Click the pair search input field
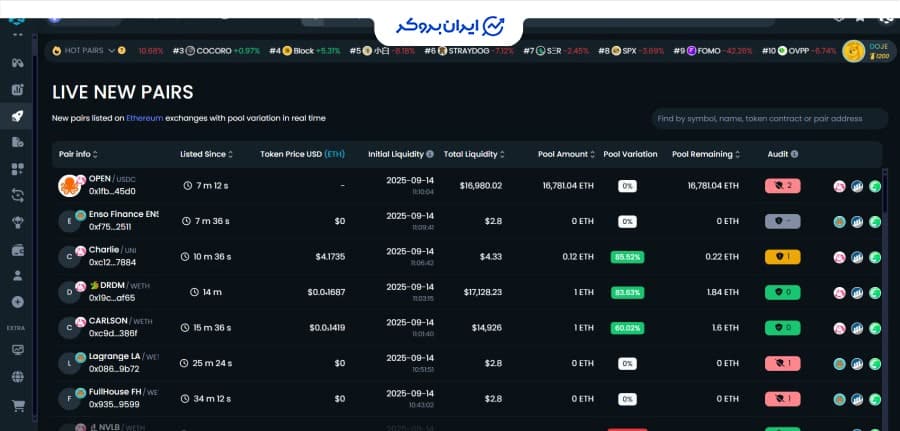This screenshot has height=431, width=900. tap(768, 118)
